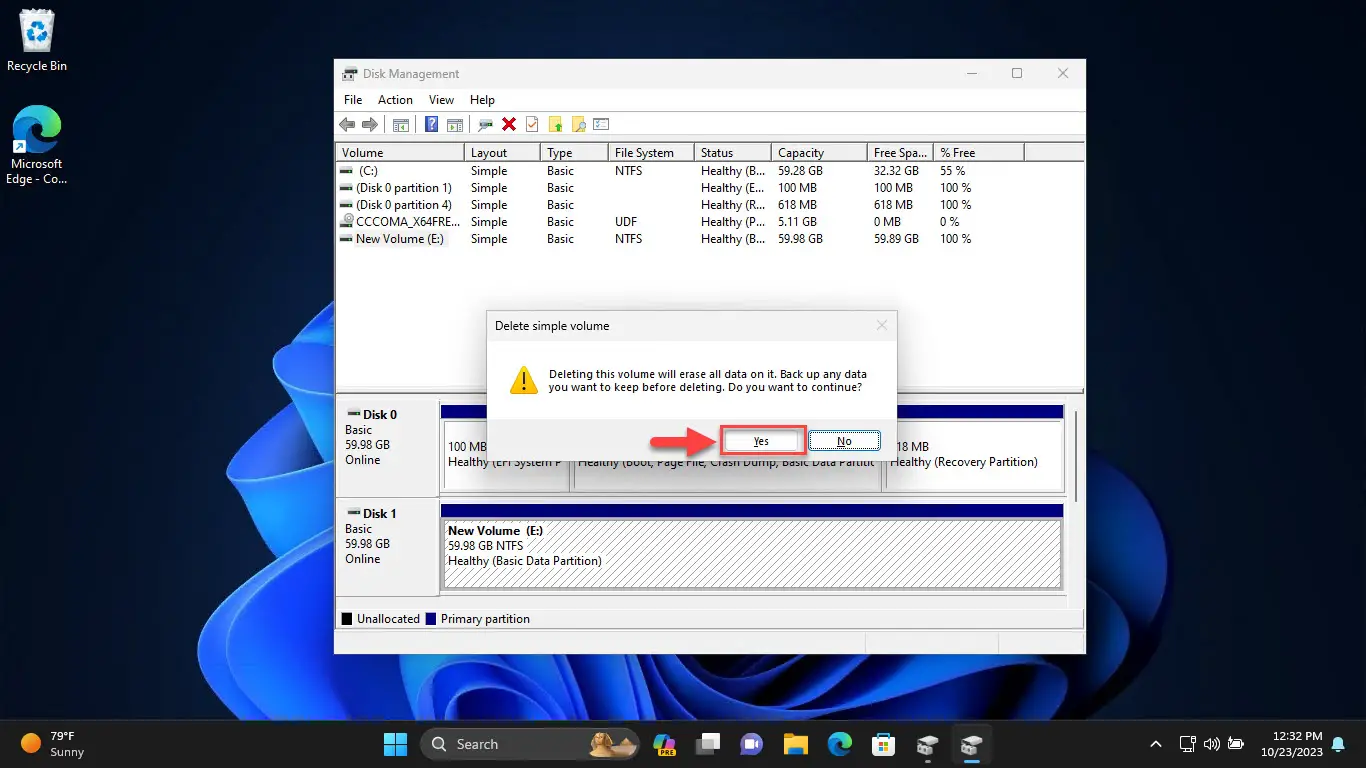Click the red X Delete toolbar icon
Viewport: 1366px width, 768px height.
509,125
